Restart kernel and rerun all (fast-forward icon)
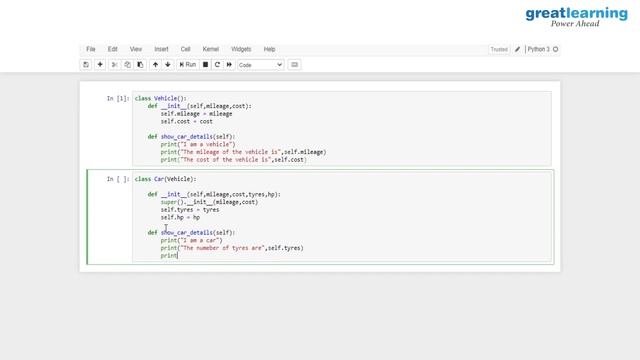 pyautogui.click(x=229, y=64)
